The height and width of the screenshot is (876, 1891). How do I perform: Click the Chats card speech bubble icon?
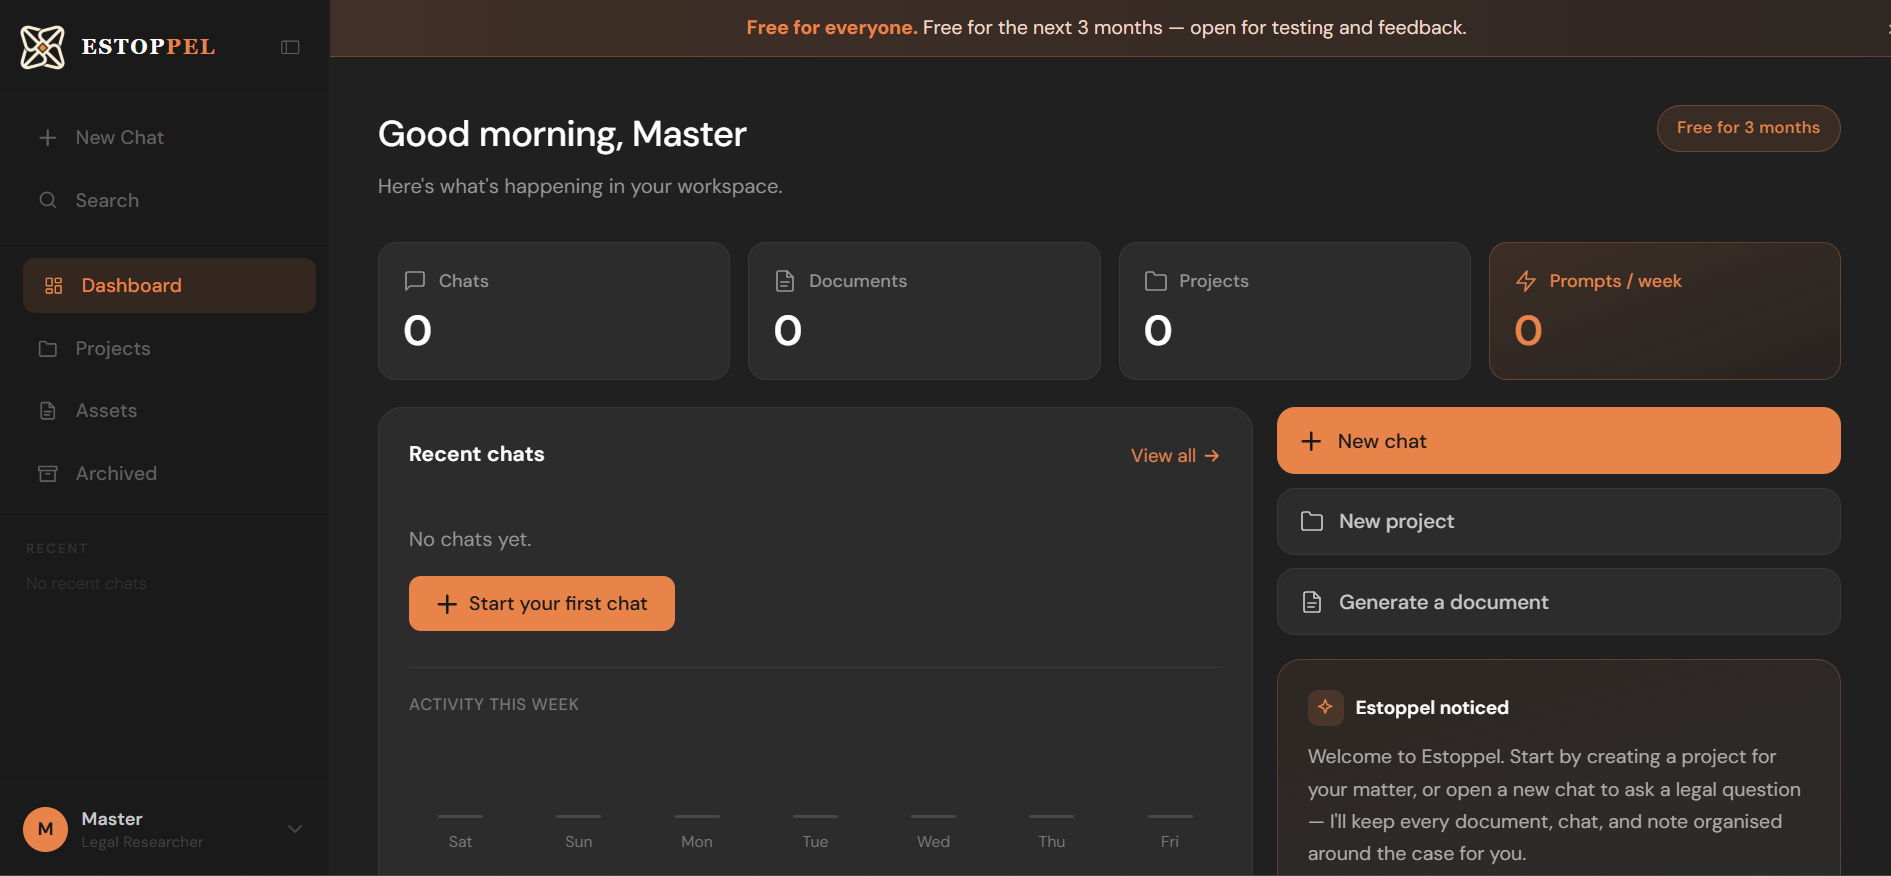click(415, 281)
